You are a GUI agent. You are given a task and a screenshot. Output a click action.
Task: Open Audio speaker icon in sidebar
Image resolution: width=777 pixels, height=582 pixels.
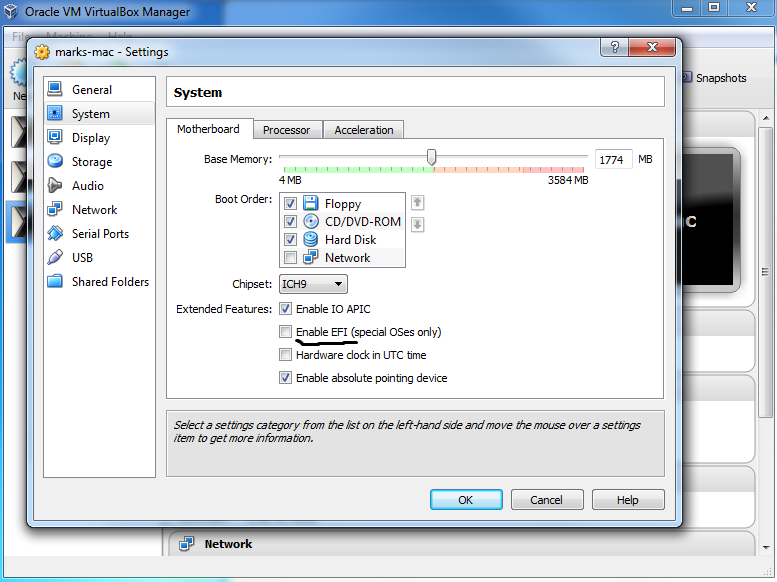pos(55,185)
